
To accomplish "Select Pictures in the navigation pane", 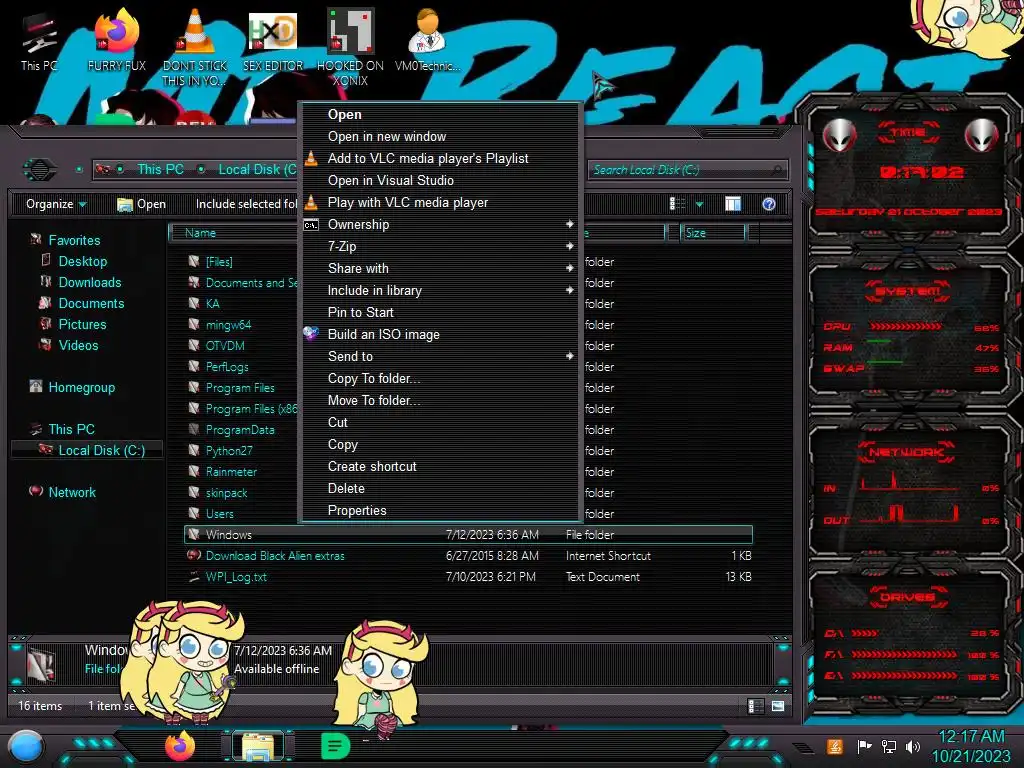I will tap(82, 324).
